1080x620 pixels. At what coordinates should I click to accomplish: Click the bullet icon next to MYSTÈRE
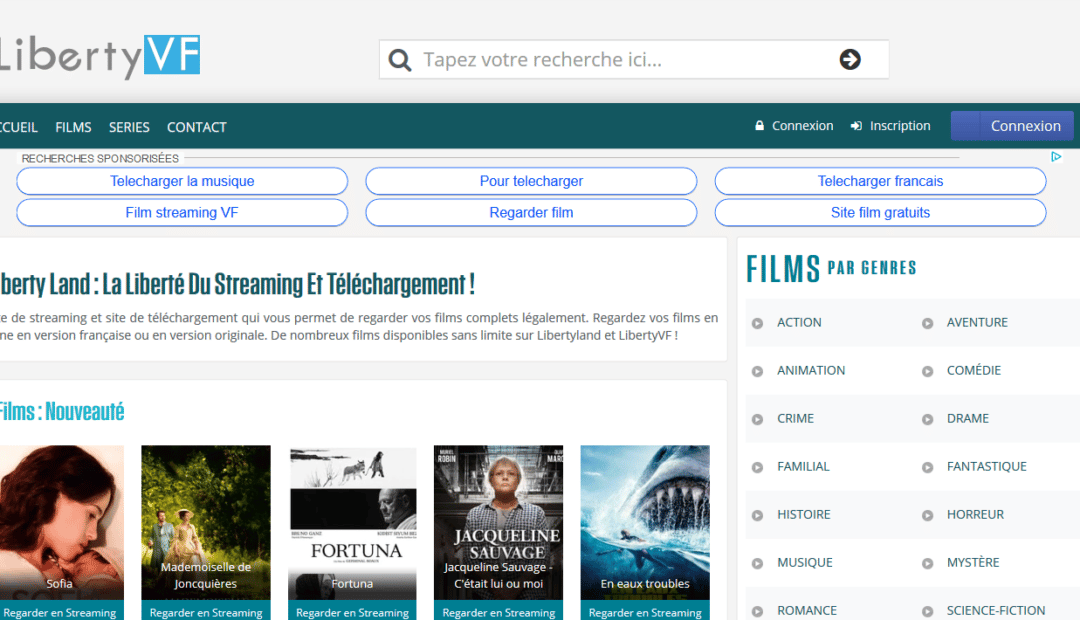point(928,564)
